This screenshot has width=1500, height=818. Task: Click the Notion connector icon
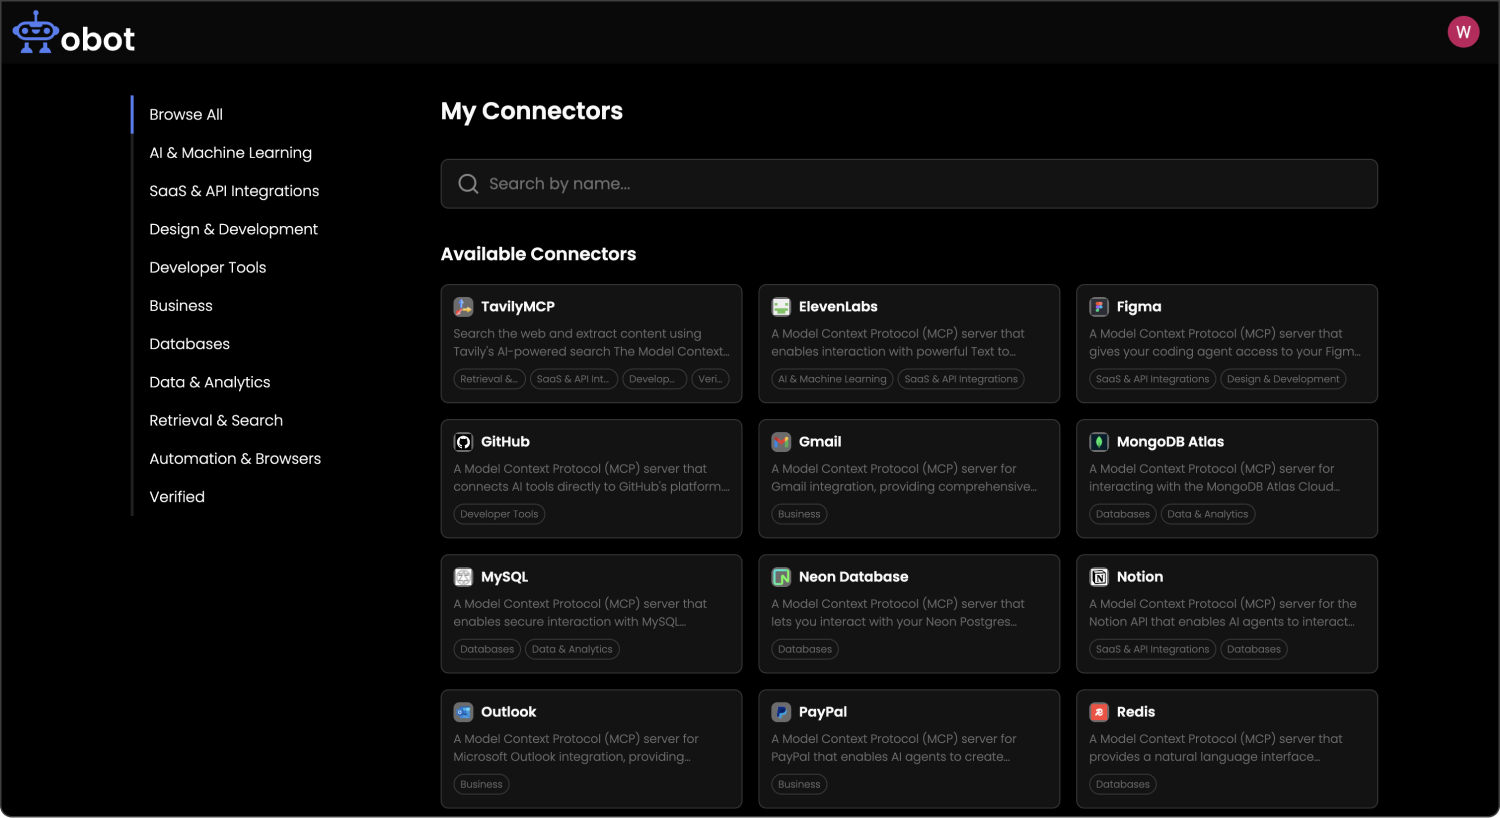pyautogui.click(x=1099, y=577)
